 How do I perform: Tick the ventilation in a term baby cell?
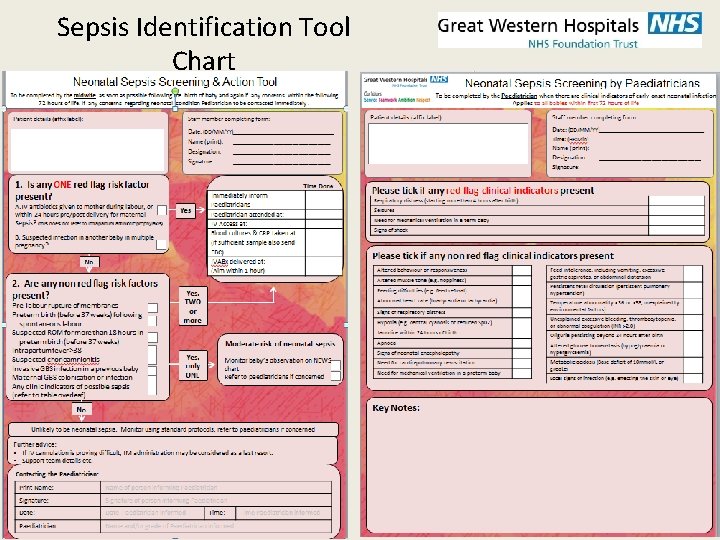[676, 220]
